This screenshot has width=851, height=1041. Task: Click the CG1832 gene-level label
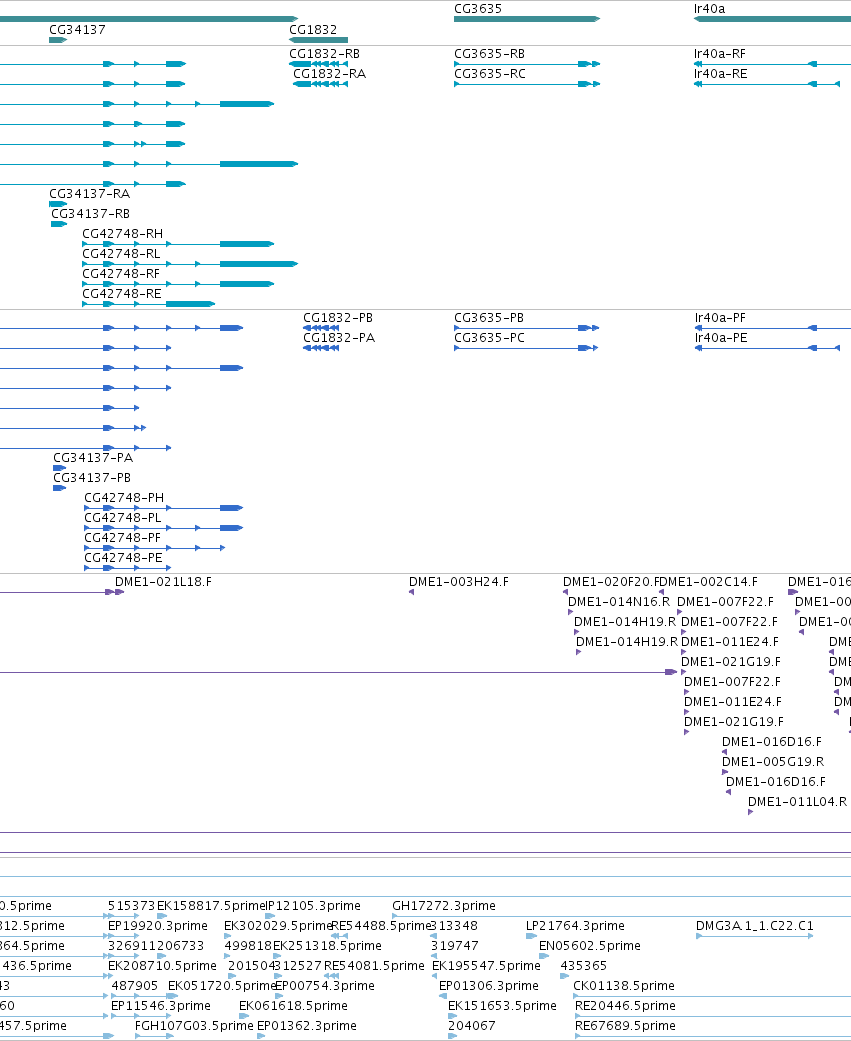tap(313, 30)
